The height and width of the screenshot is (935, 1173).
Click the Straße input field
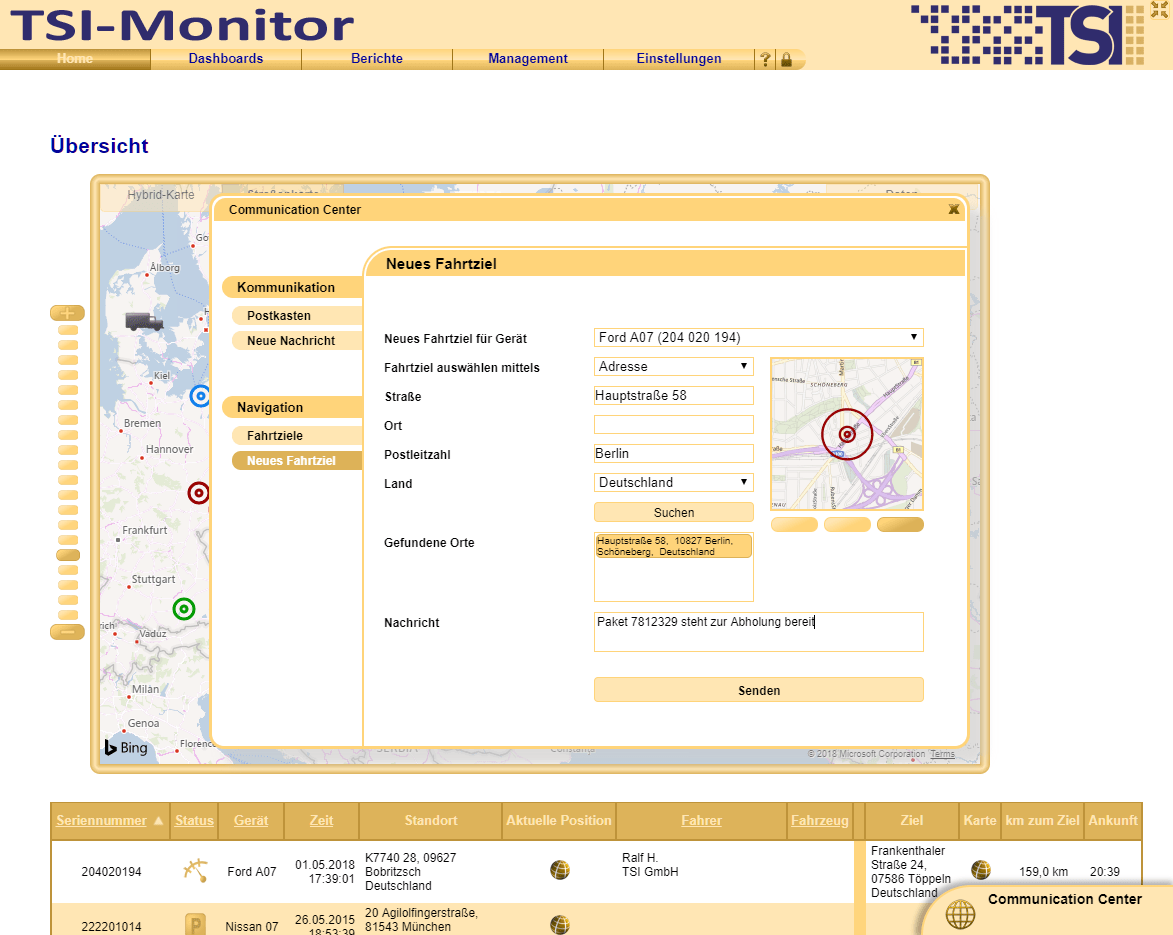tap(673, 396)
